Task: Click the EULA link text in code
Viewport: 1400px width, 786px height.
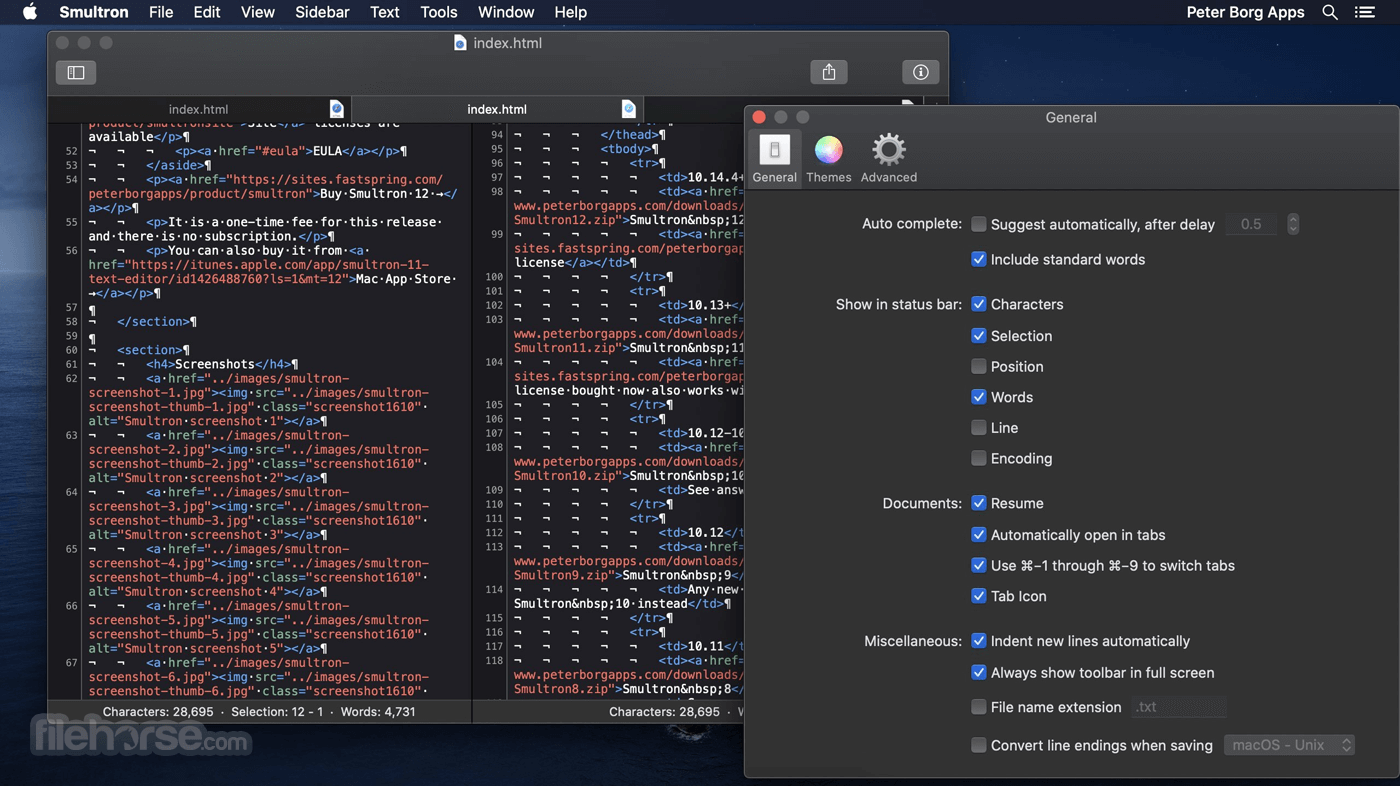Action: [x=329, y=151]
